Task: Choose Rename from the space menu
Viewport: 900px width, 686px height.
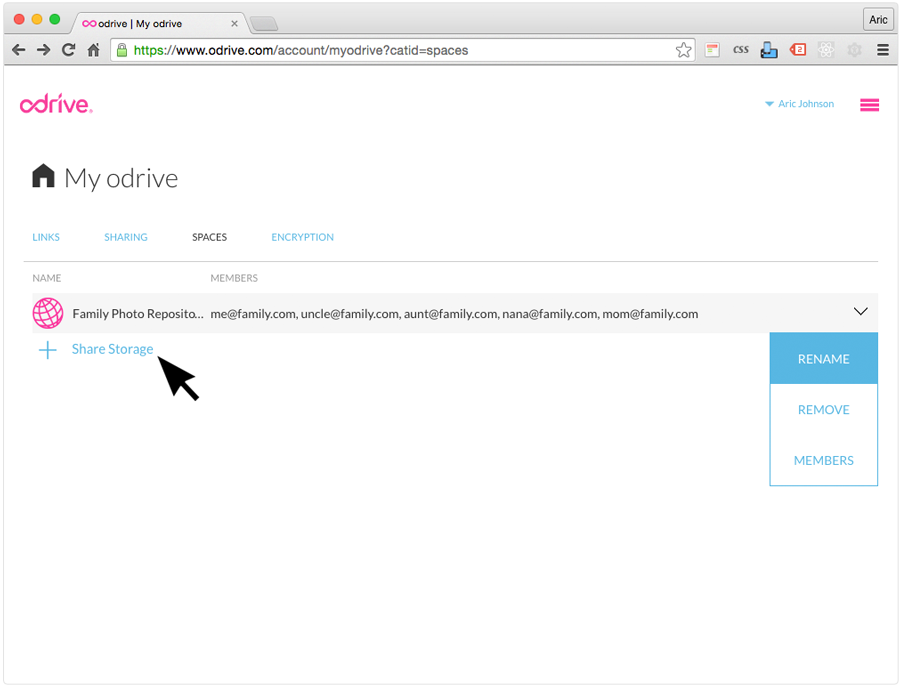Action: [824, 359]
